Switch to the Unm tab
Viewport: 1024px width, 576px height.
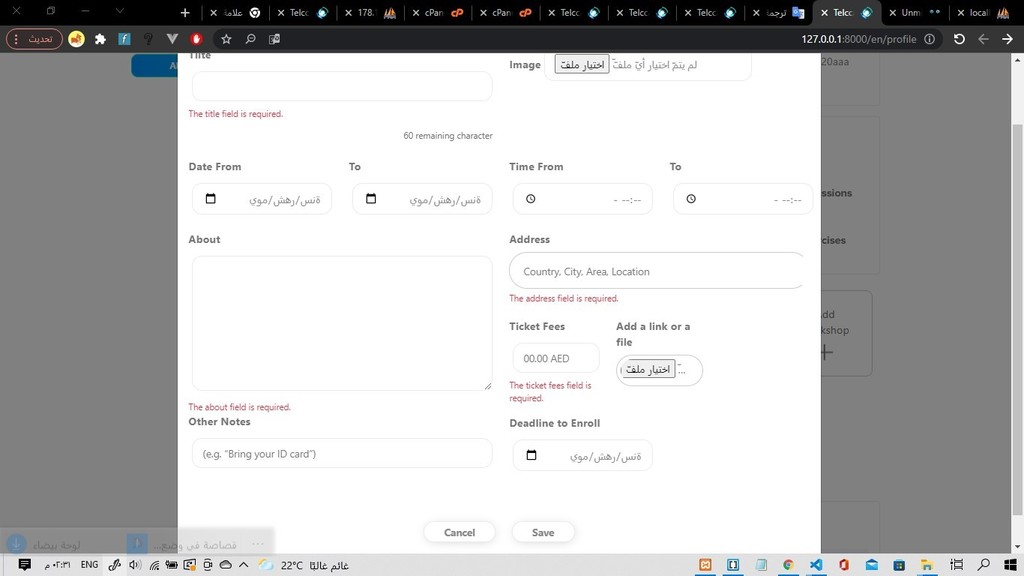[916, 12]
